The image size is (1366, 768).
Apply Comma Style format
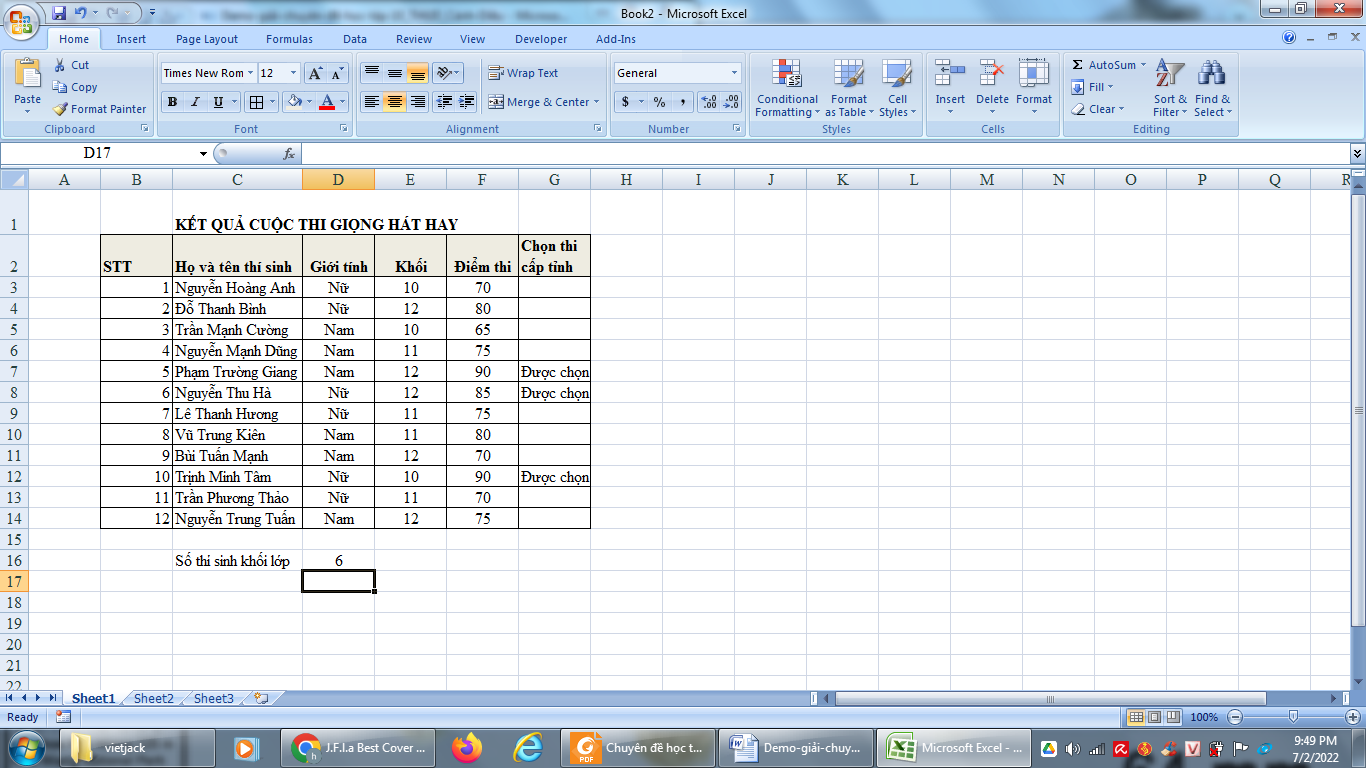[x=682, y=102]
